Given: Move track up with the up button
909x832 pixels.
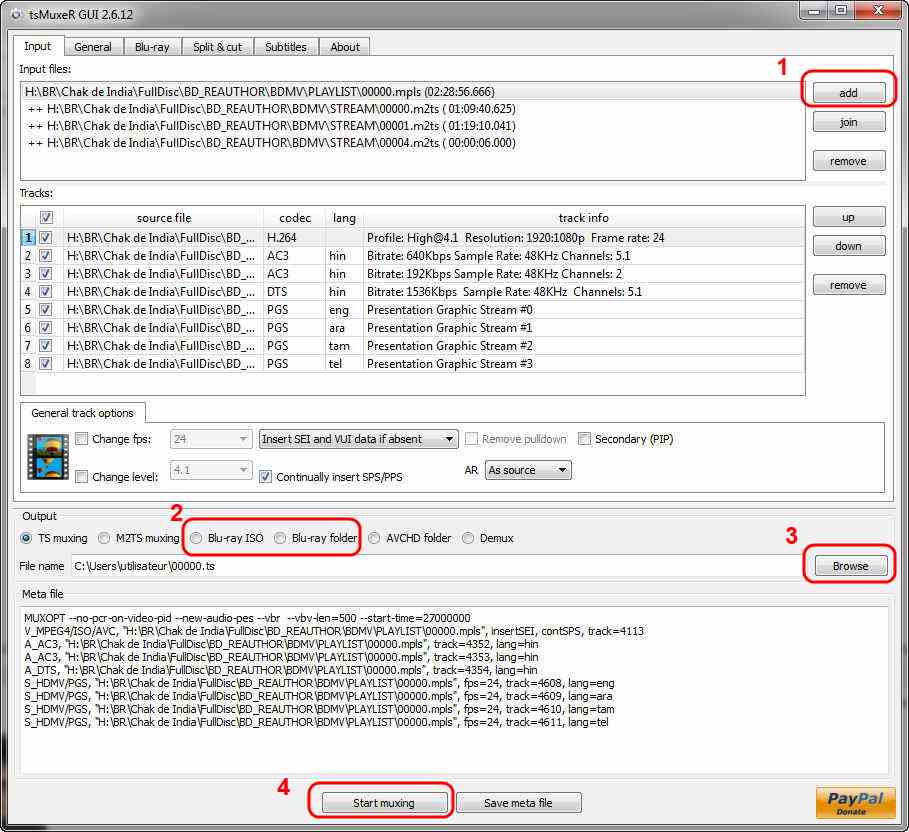Looking at the screenshot, I should tap(849, 217).
